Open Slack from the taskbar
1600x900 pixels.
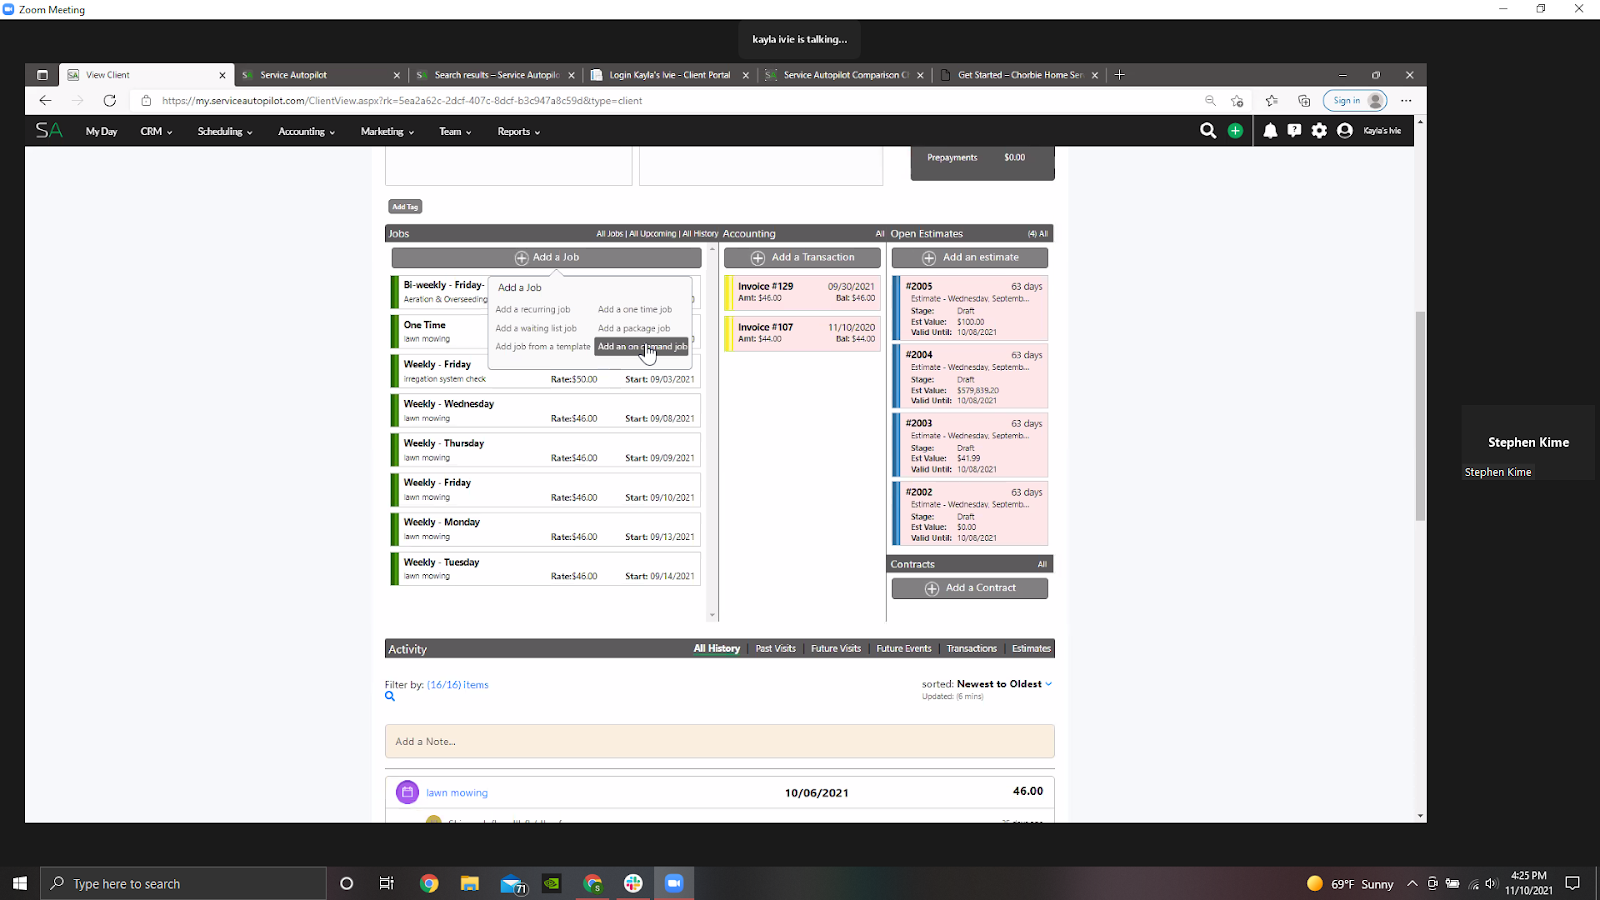pos(633,883)
